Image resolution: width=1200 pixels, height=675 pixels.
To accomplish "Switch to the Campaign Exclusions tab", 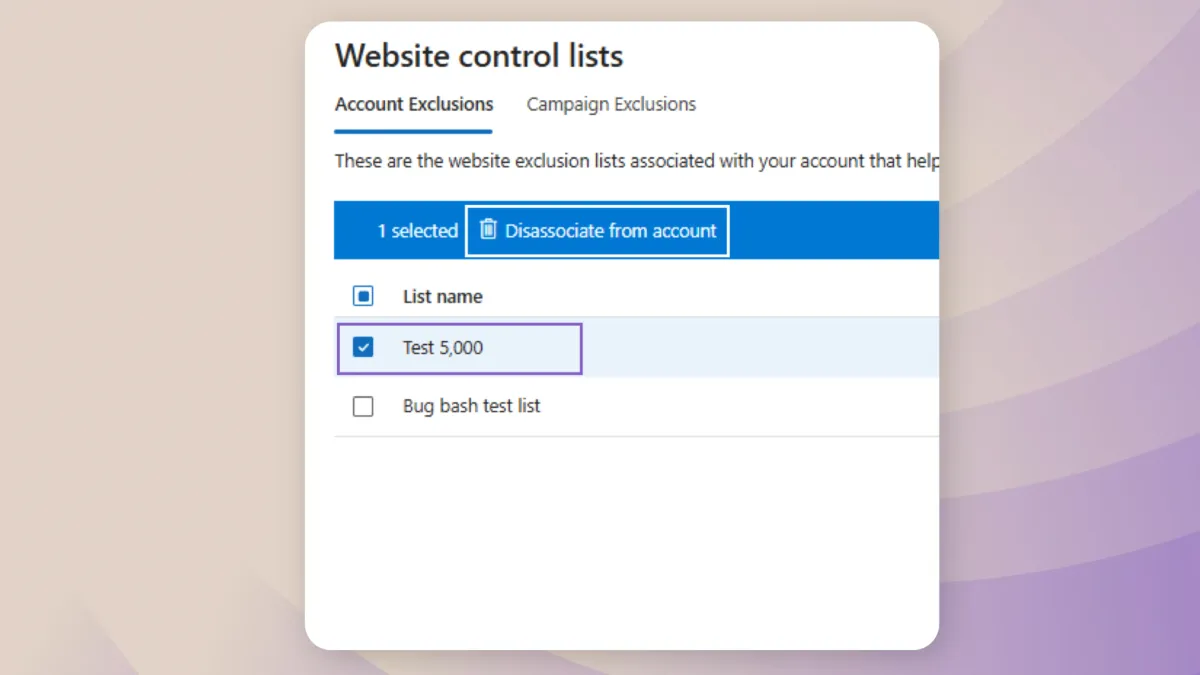I will [x=610, y=104].
